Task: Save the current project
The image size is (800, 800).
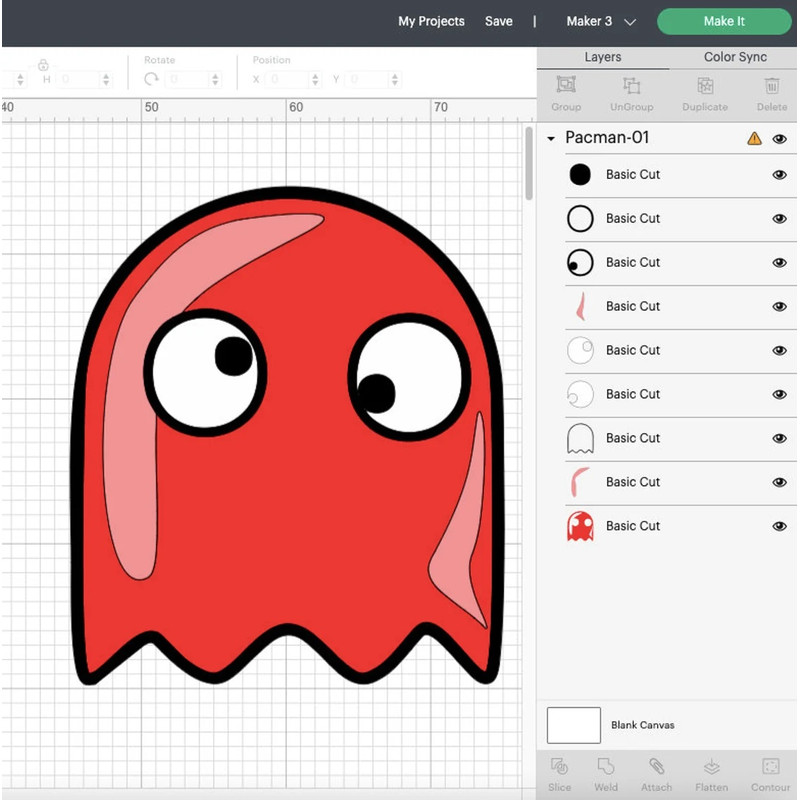Action: click(x=499, y=21)
